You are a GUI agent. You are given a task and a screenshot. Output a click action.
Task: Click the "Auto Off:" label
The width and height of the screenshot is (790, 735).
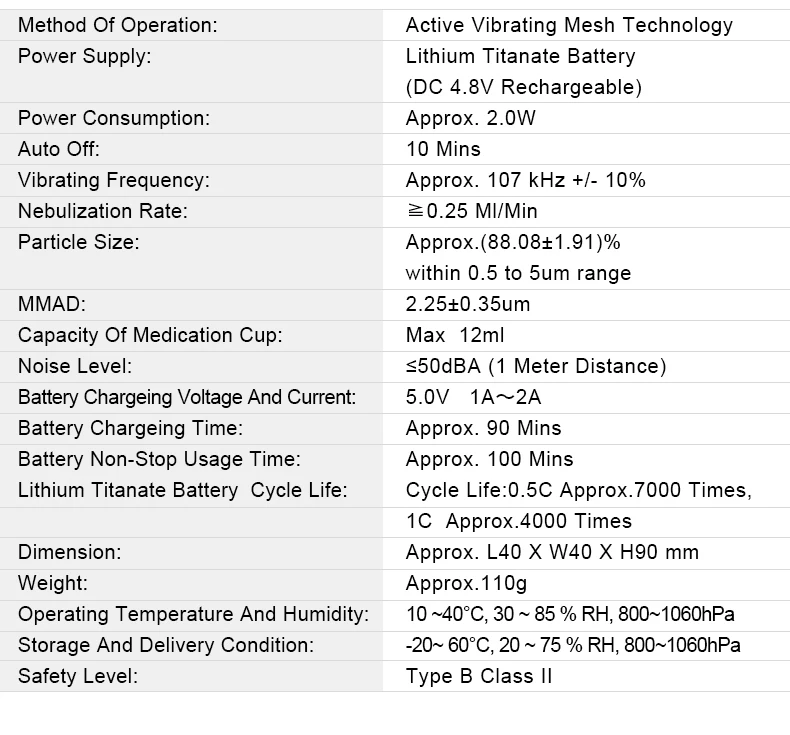59,149
